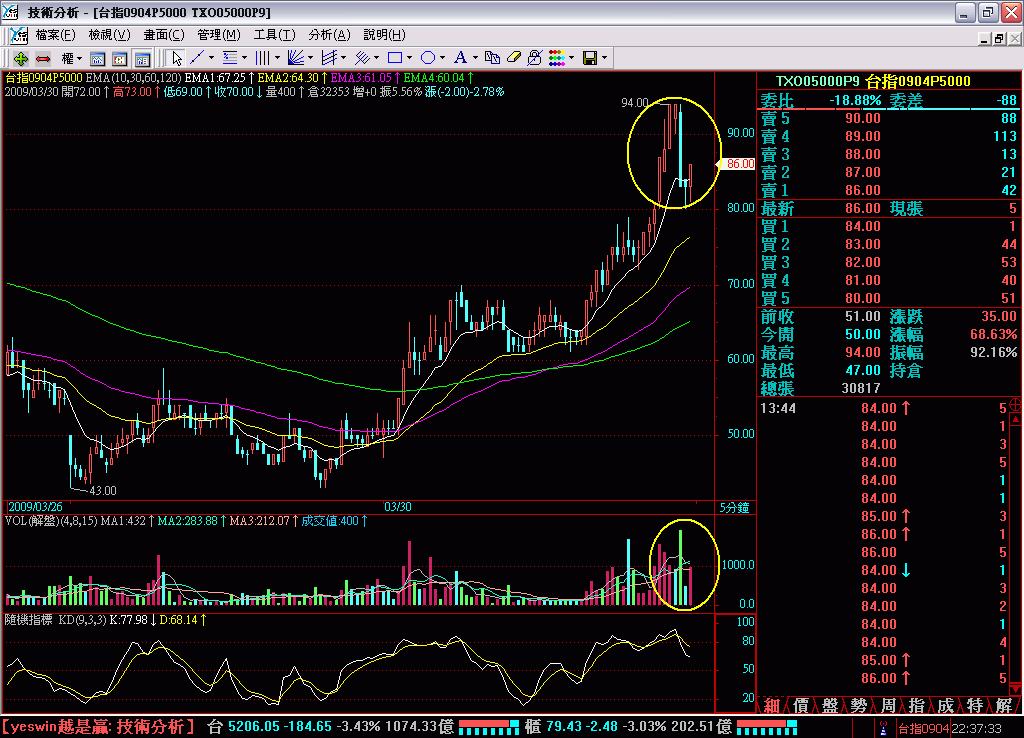Click the 委比 -18.88% header
Viewport: 1024px width, 738px height.
coord(820,101)
